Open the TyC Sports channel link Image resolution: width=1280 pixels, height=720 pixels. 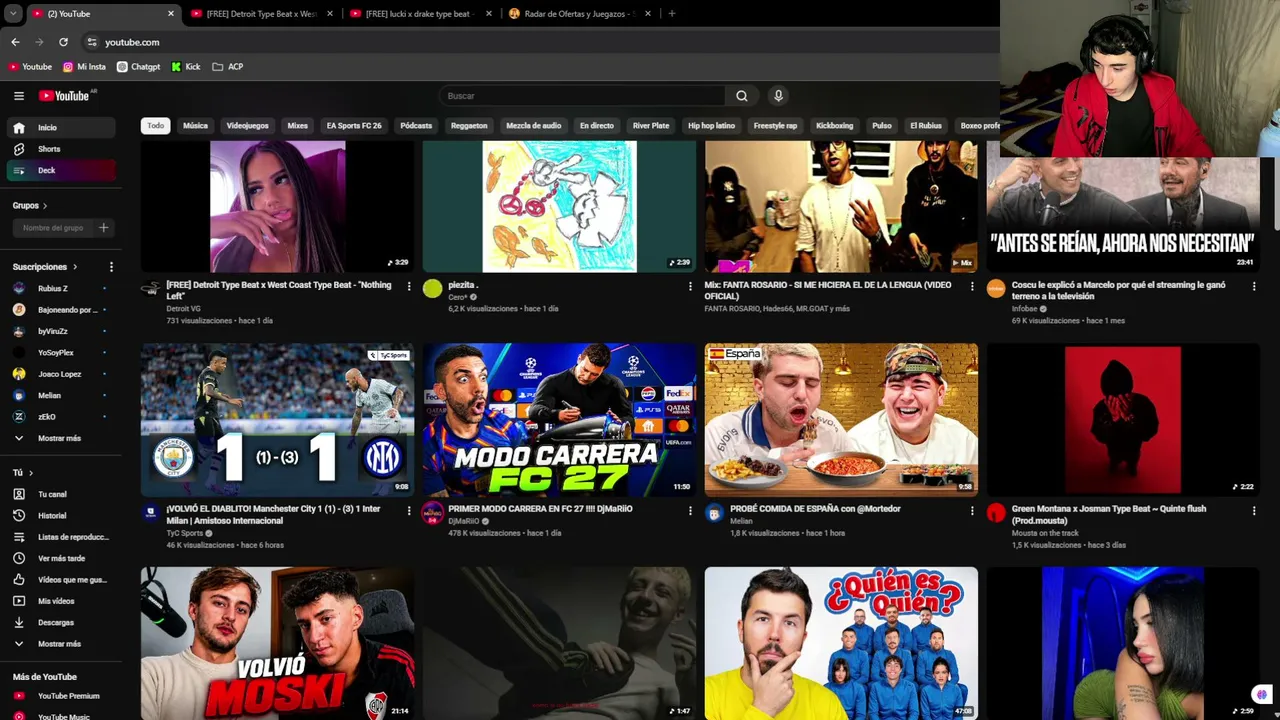[185, 533]
